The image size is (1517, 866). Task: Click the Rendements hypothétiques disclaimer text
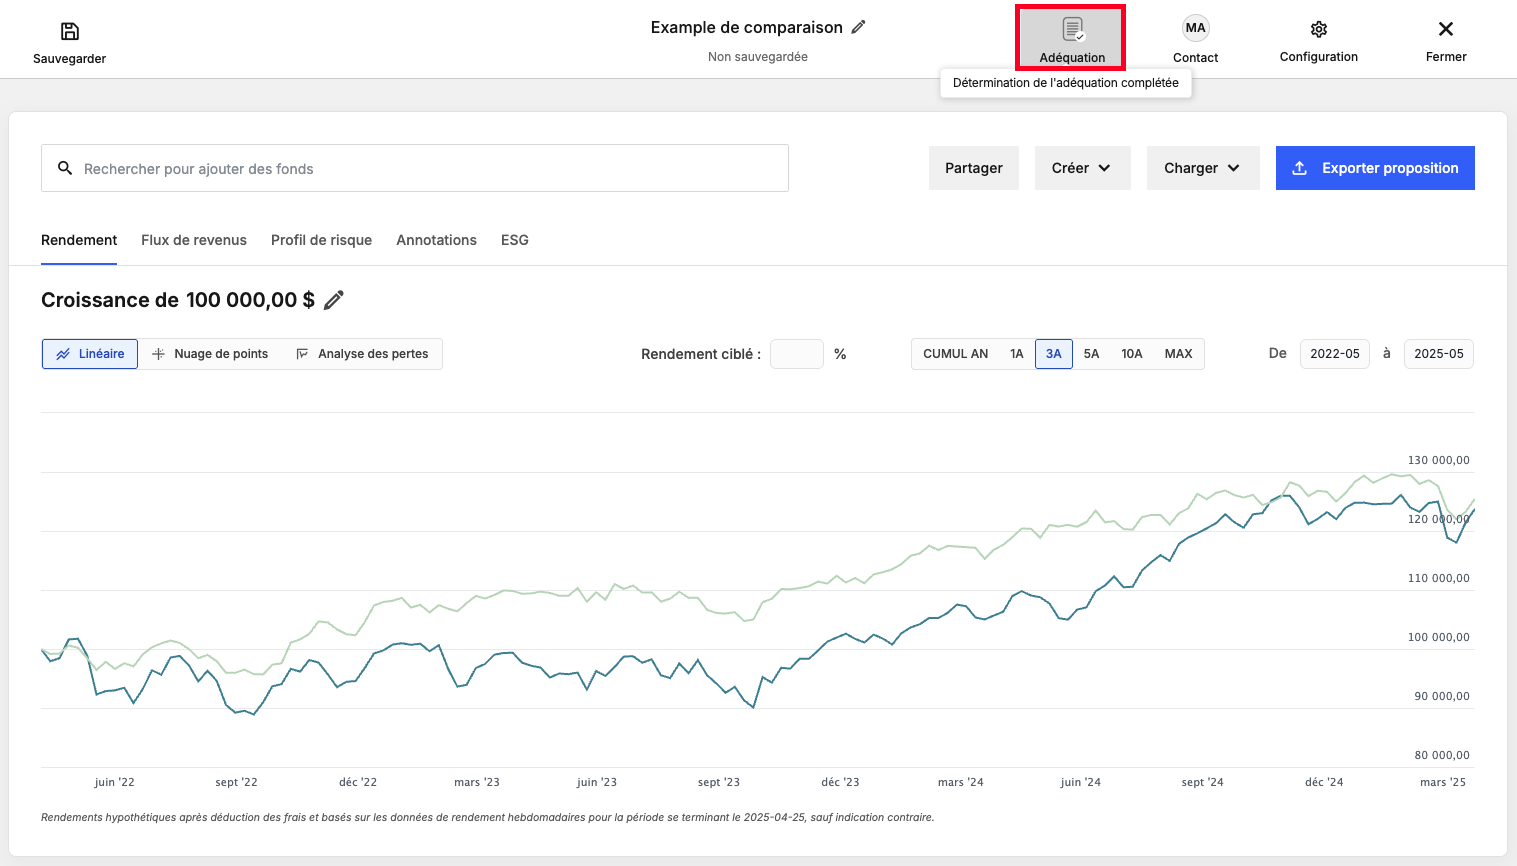(488, 817)
